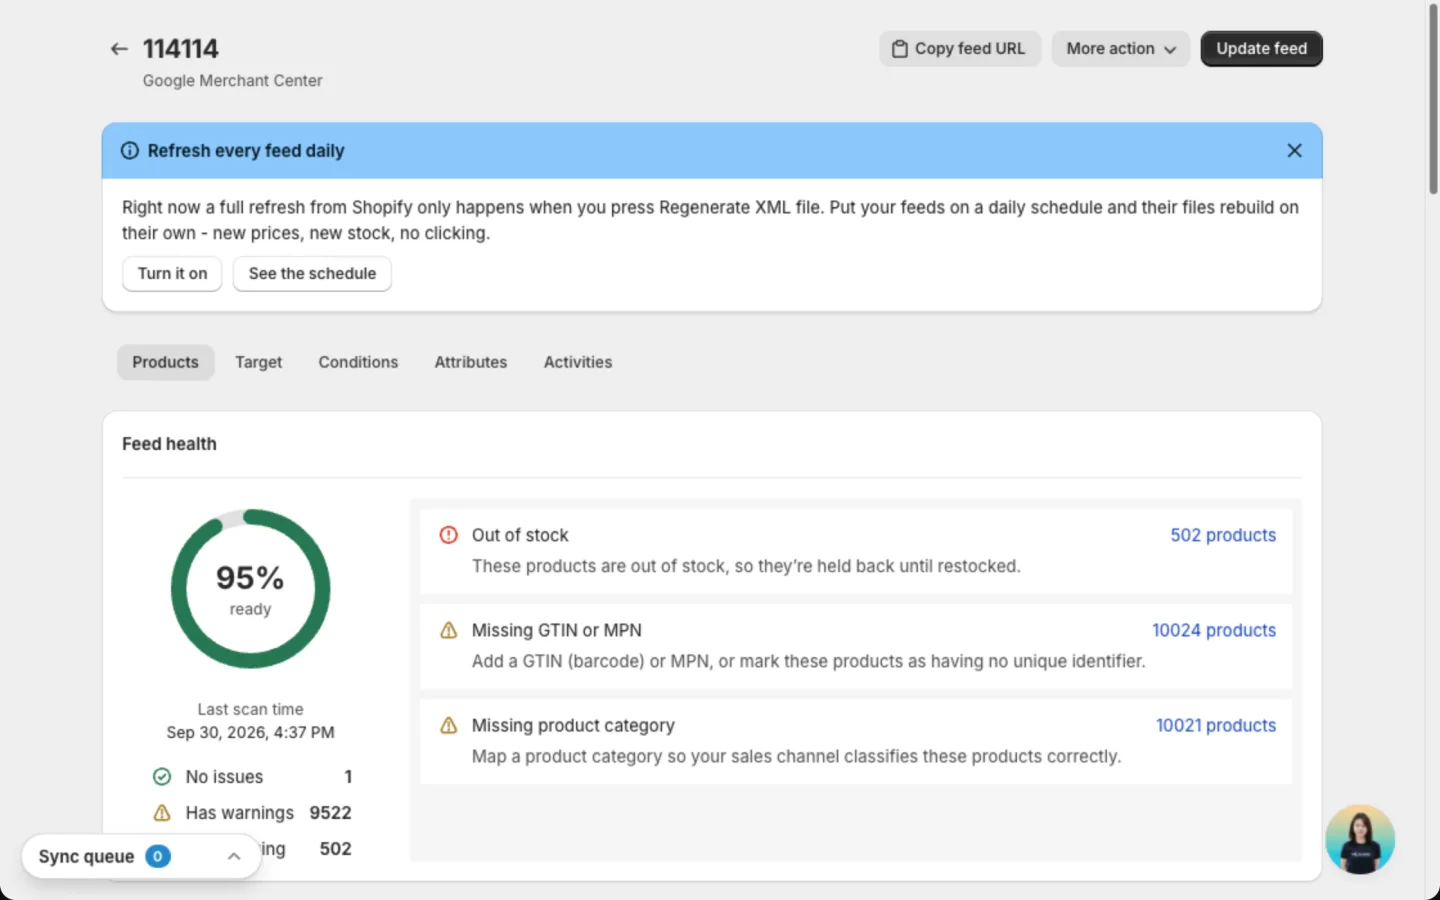Click the Sep 30, 2026, 4:37 PM timestamp
The width and height of the screenshot is (1440, 900).
(250, 732)
